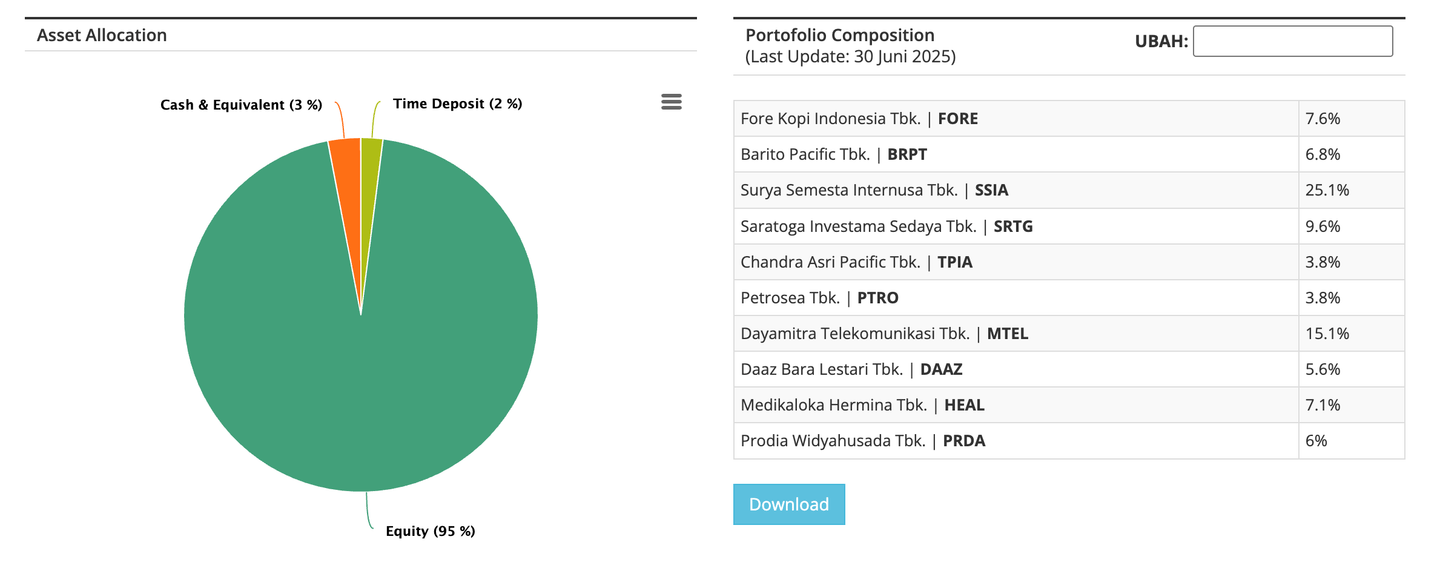The height and width of the screenshot is (574, 1440).
Task: Click the green Equity pie slice
Action: [360, 380]
